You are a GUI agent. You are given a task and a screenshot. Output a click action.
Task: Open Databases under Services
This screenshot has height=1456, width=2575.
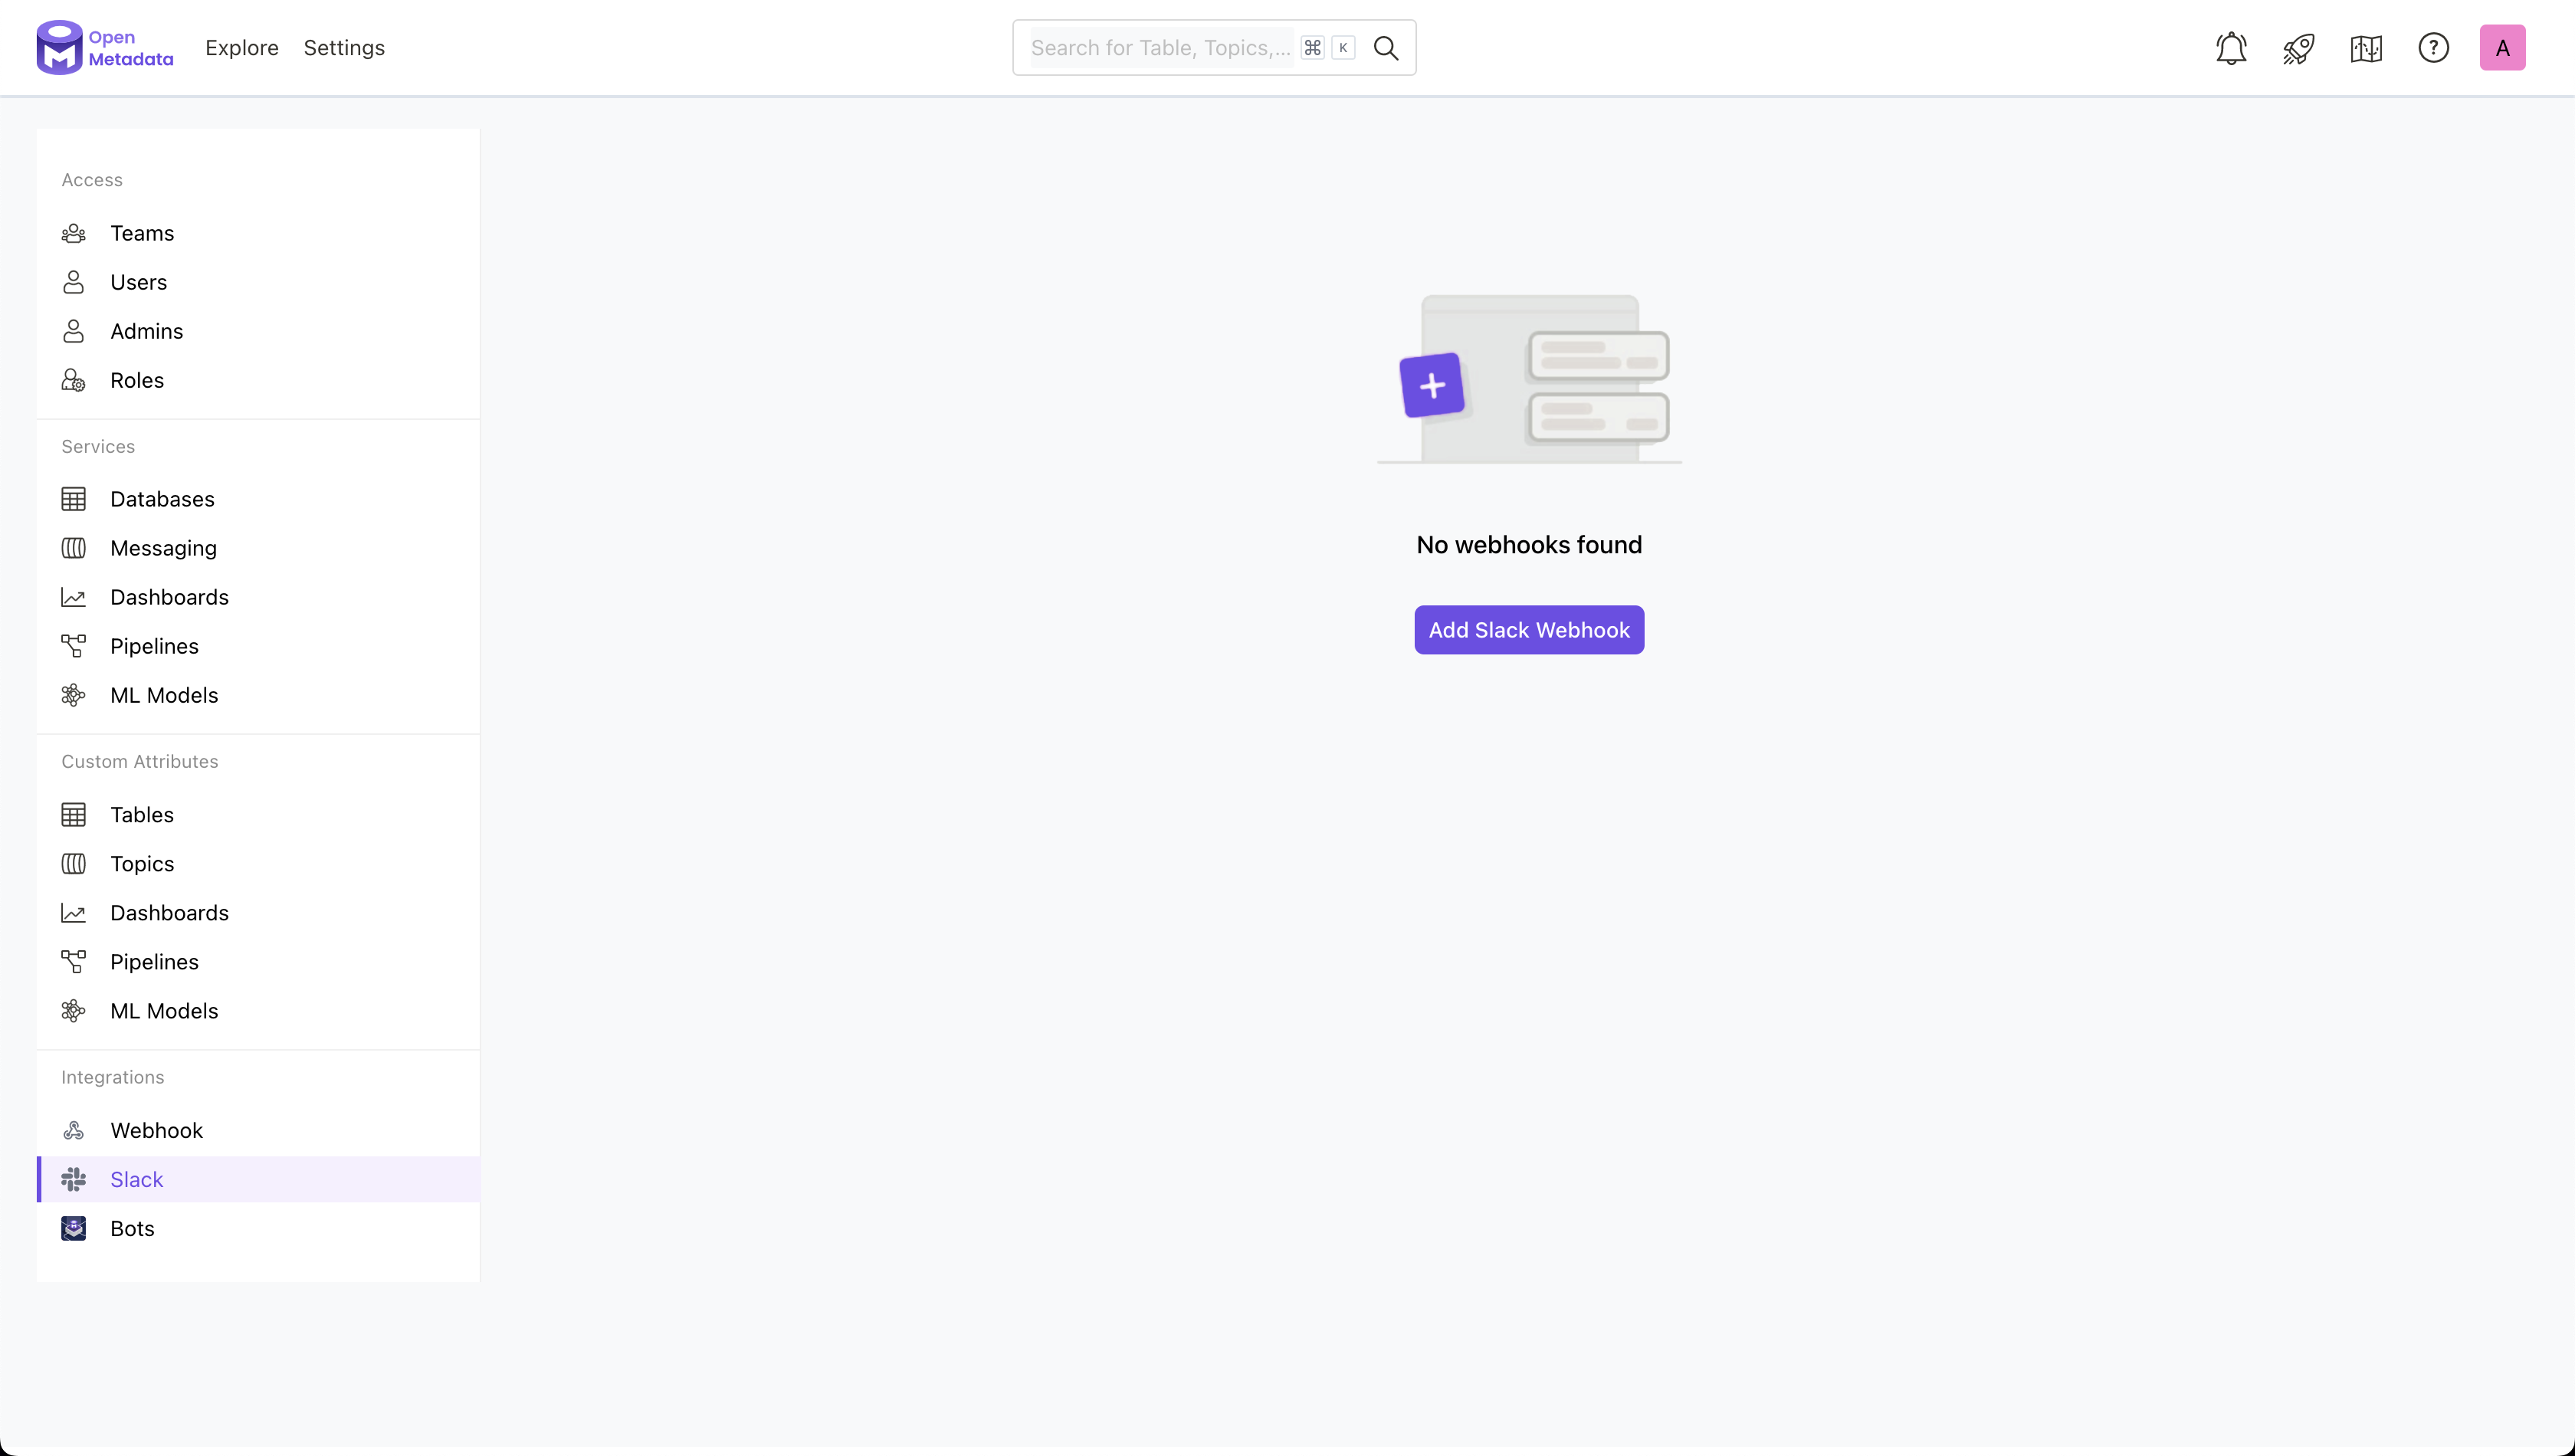[x=162, y=499]
